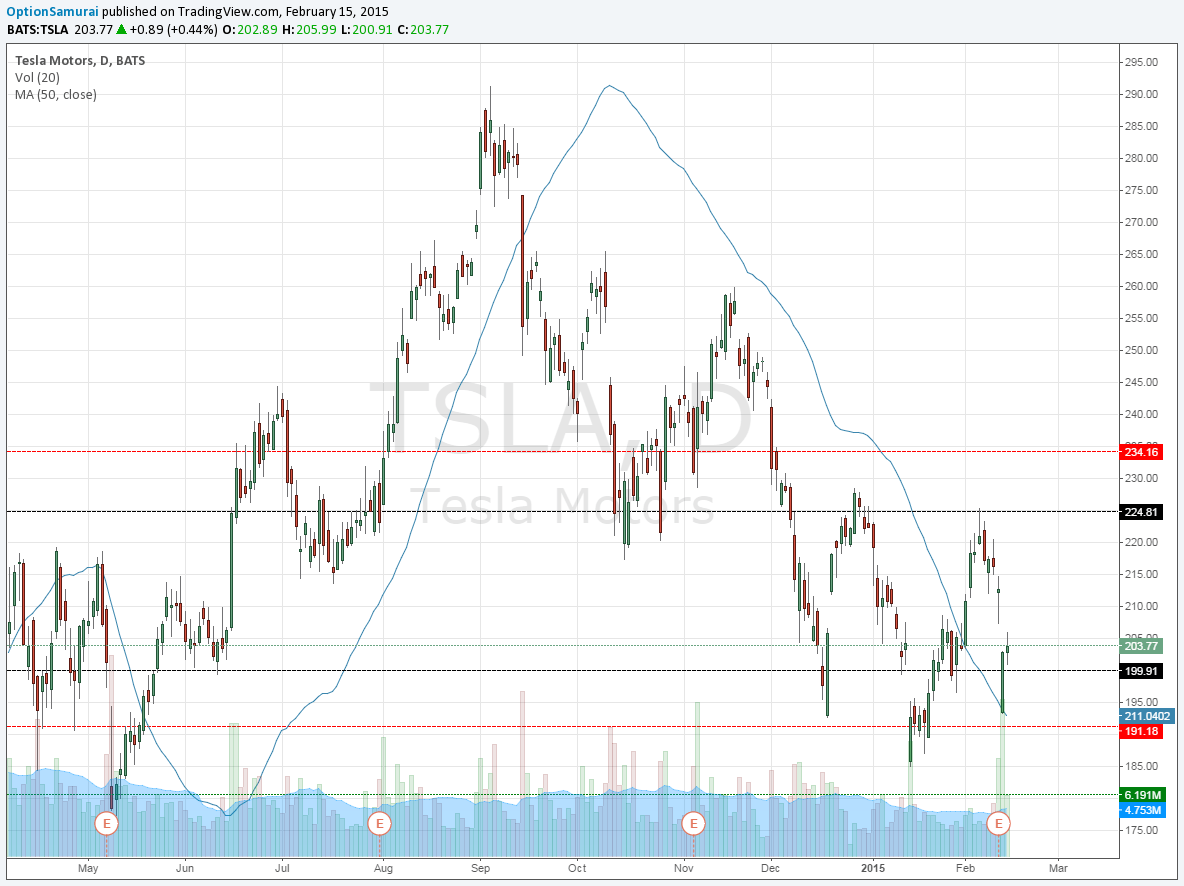Click the open price value 202.89
This screenshot has width=1184, height=886.
pyautogui.click(x=257, y=29)
